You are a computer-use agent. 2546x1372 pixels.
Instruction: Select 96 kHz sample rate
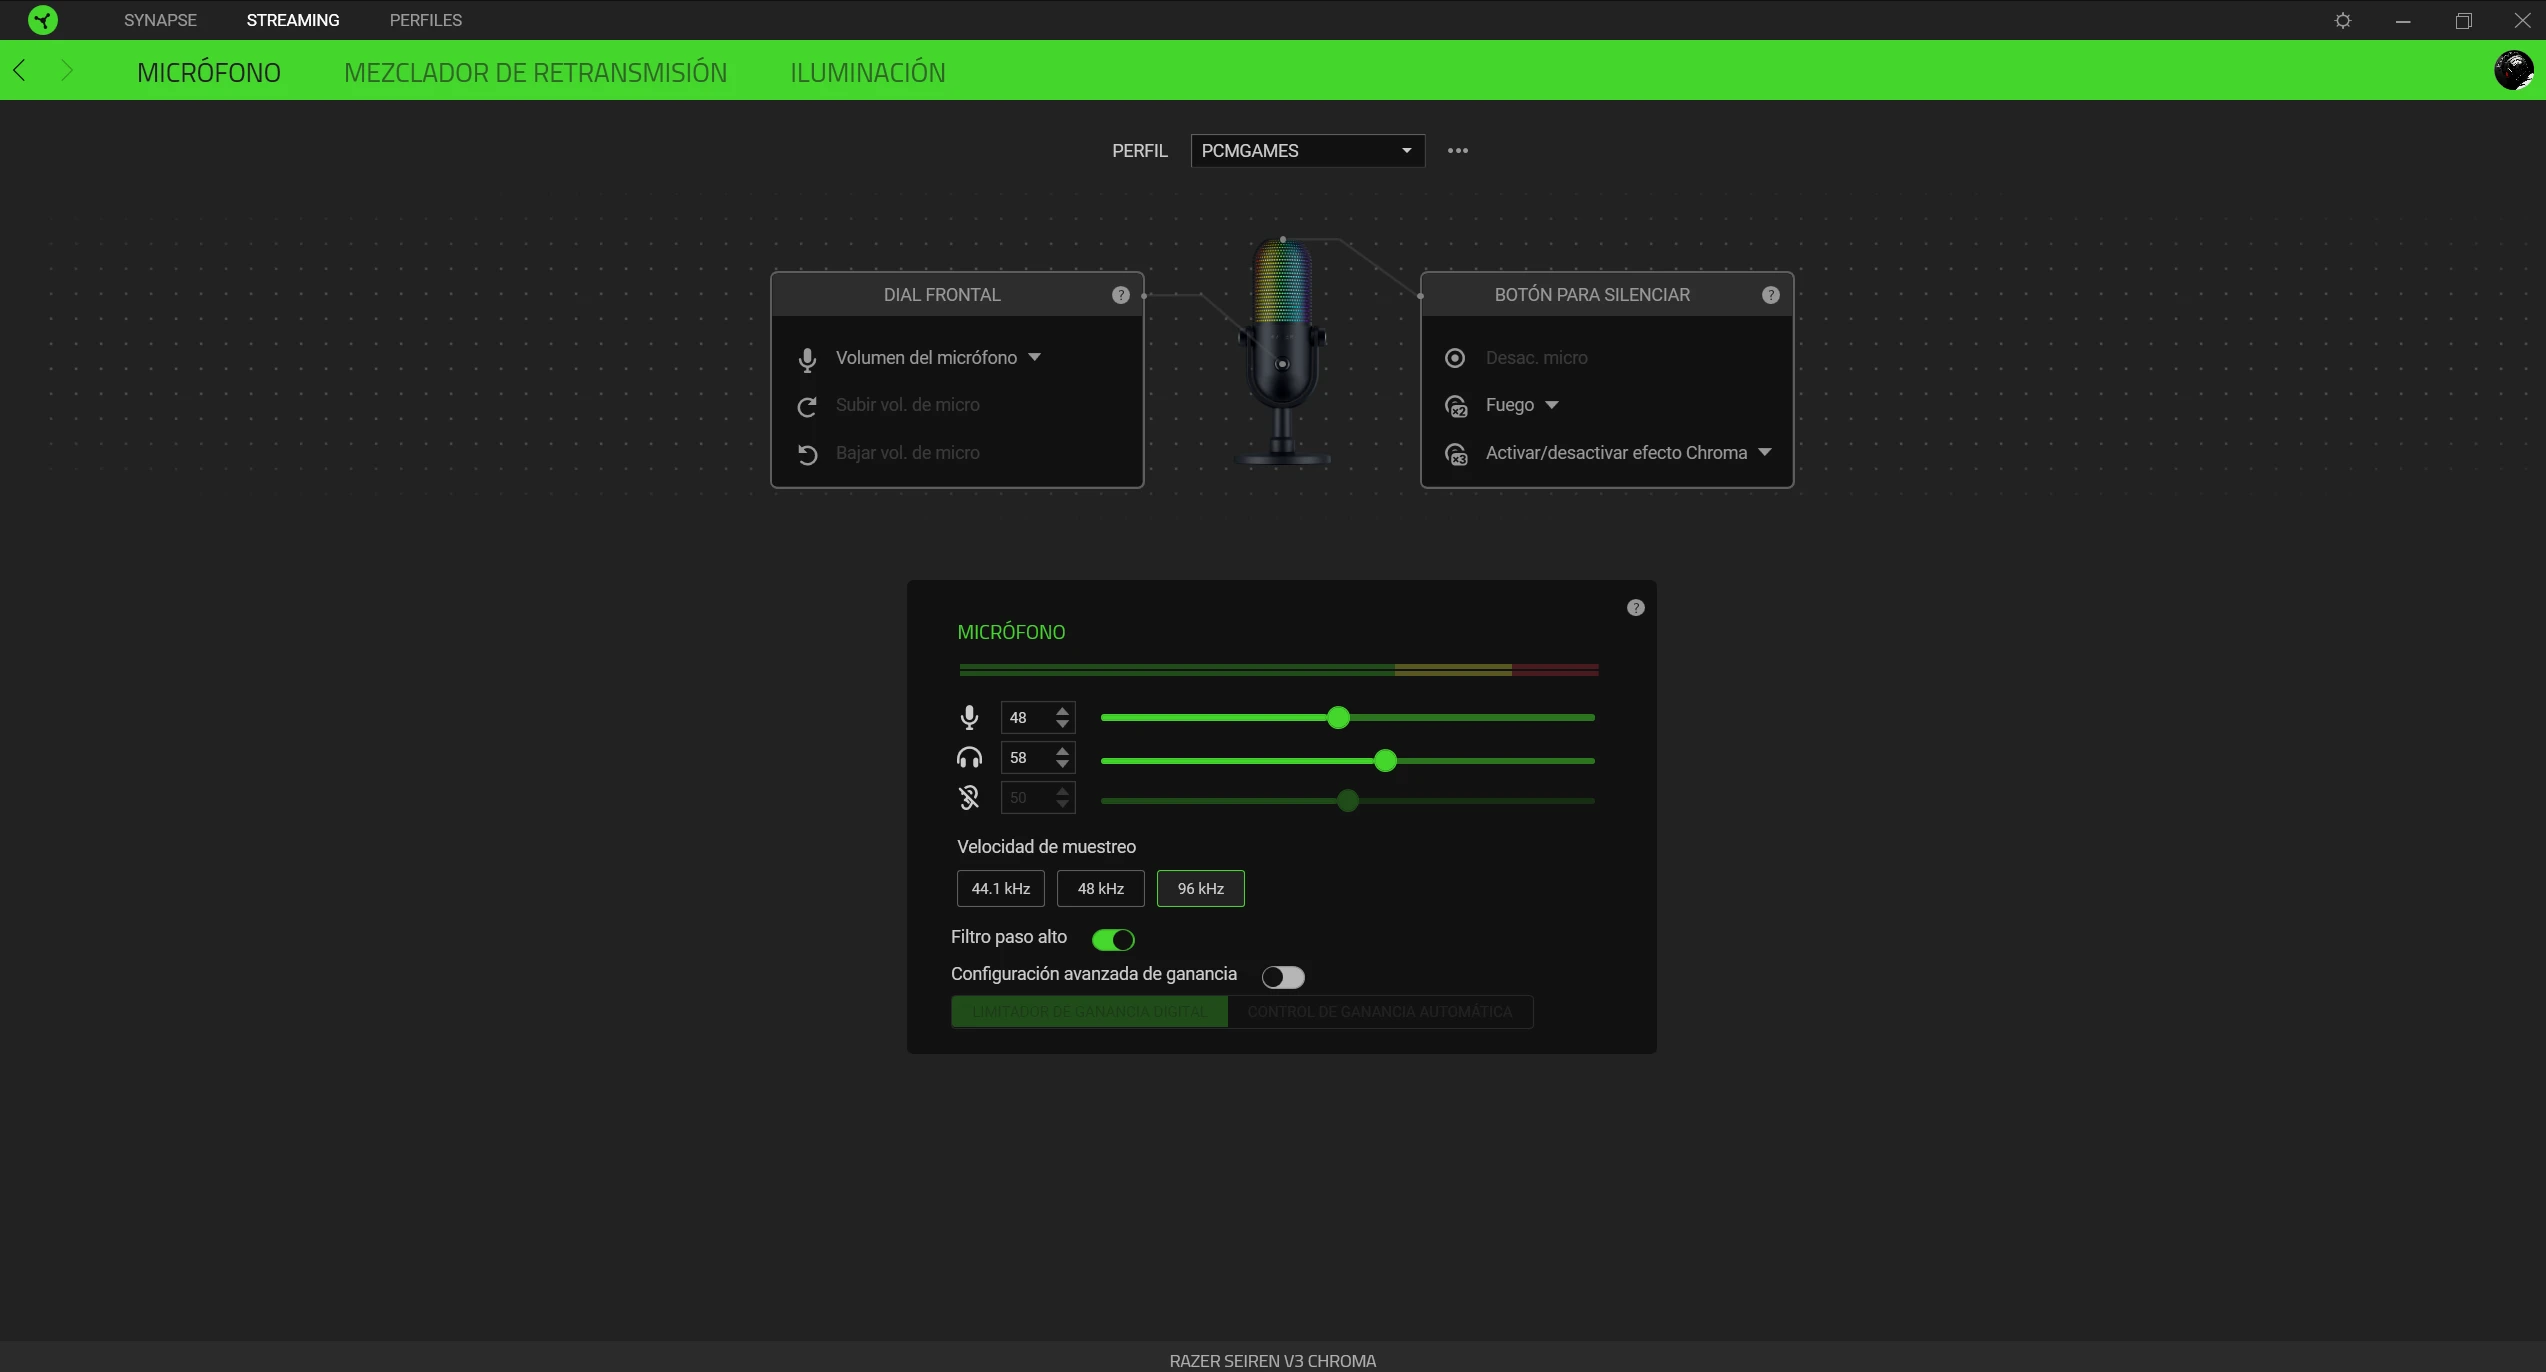tap(1200, 888)
